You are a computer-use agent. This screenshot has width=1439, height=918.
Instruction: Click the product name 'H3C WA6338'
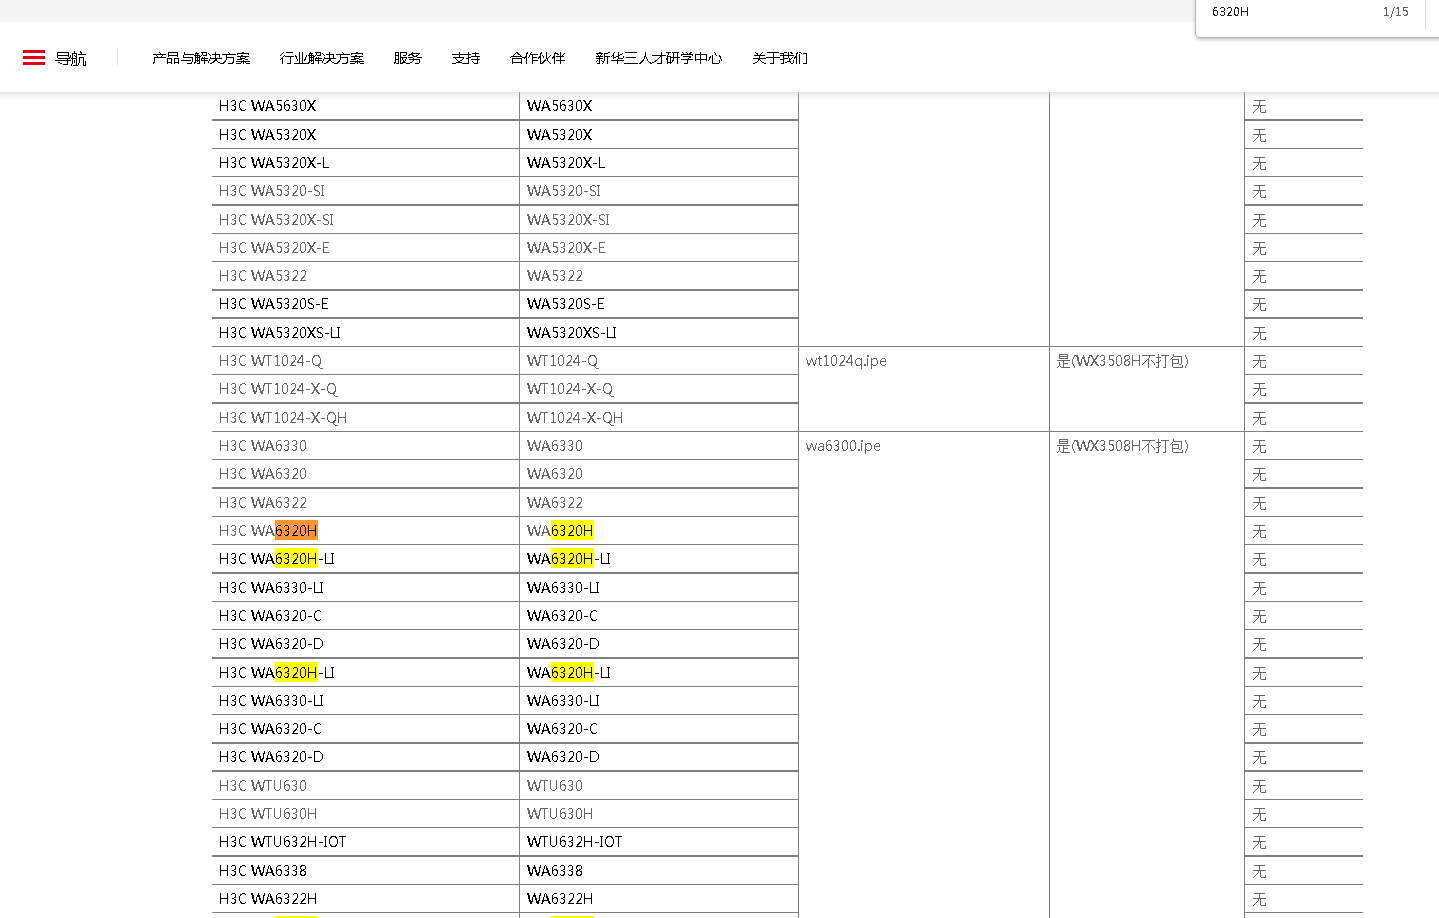pos(263,871)
